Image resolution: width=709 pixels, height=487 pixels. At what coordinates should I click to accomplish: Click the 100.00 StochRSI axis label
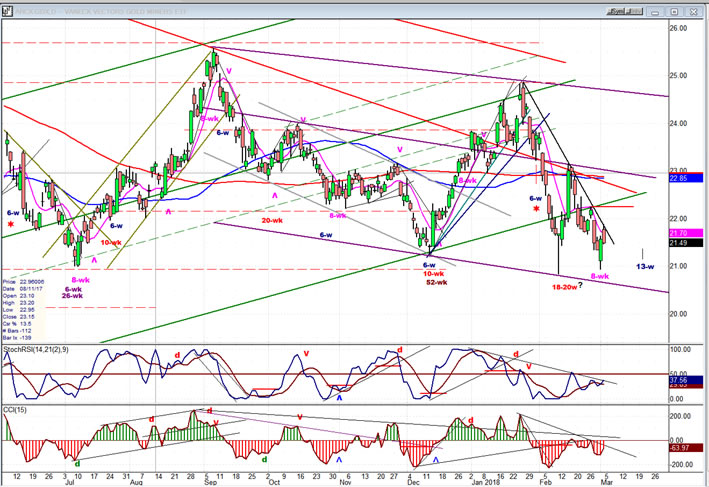click(x=680, y=350)
